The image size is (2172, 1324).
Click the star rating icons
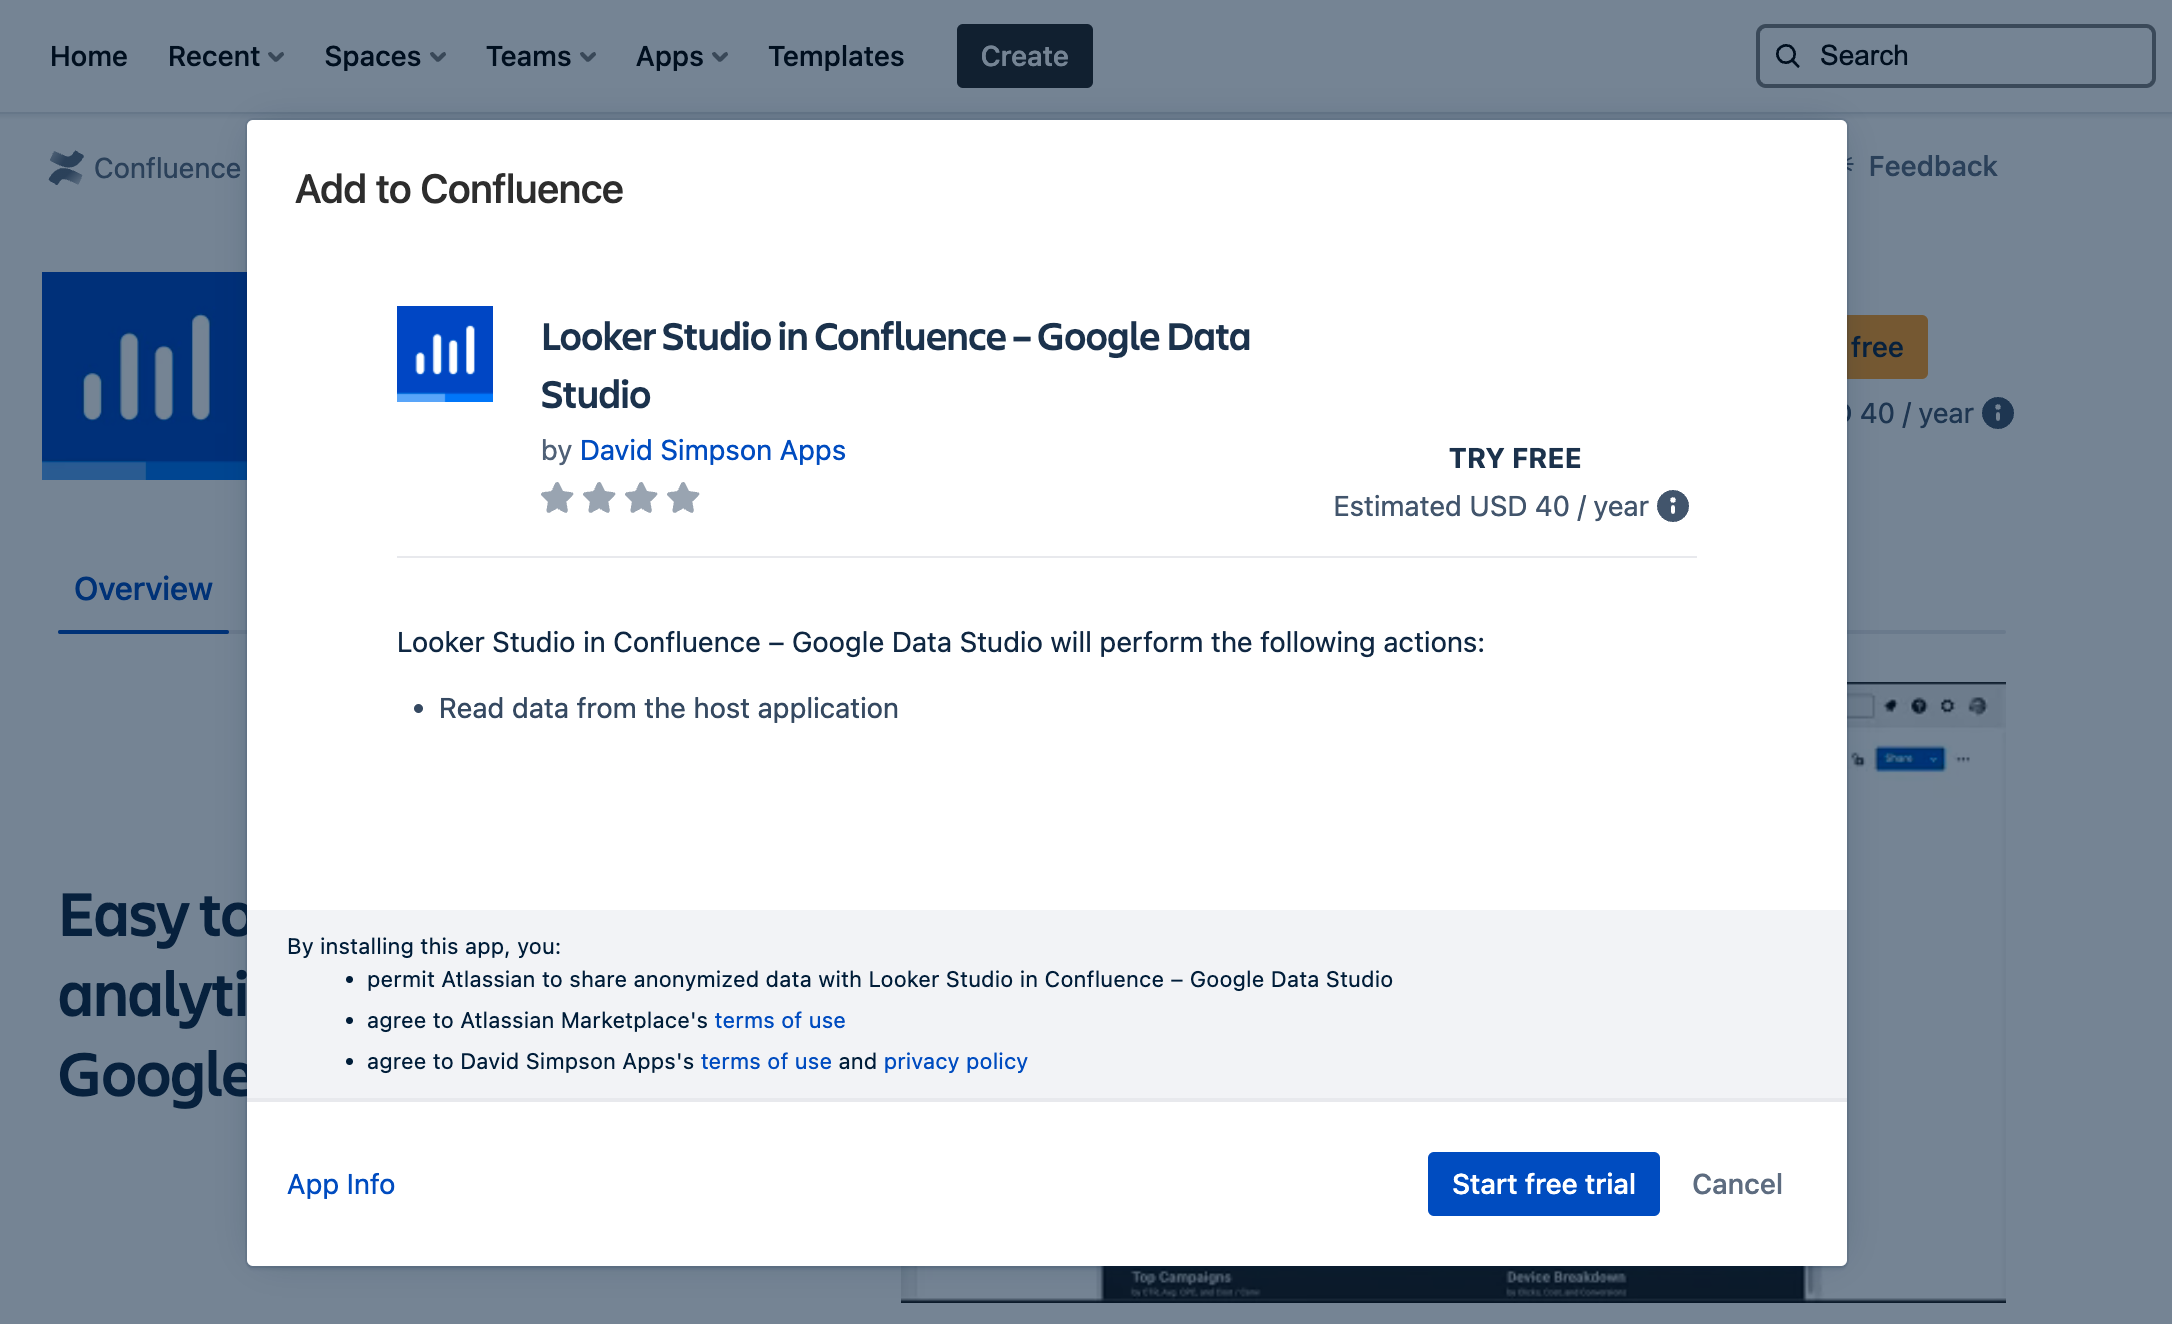620,498
